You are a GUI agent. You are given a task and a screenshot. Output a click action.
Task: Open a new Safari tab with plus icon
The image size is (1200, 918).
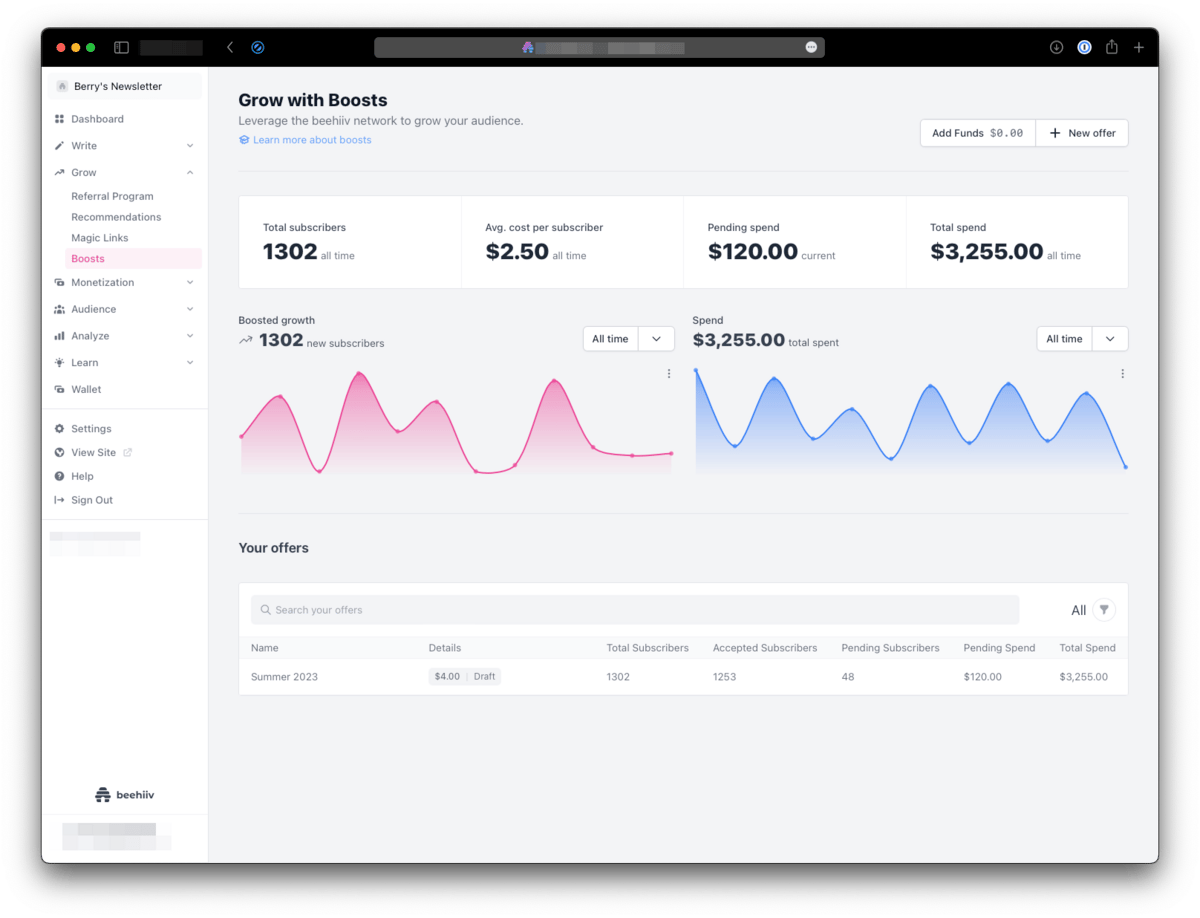click(x=1139, y=47)
